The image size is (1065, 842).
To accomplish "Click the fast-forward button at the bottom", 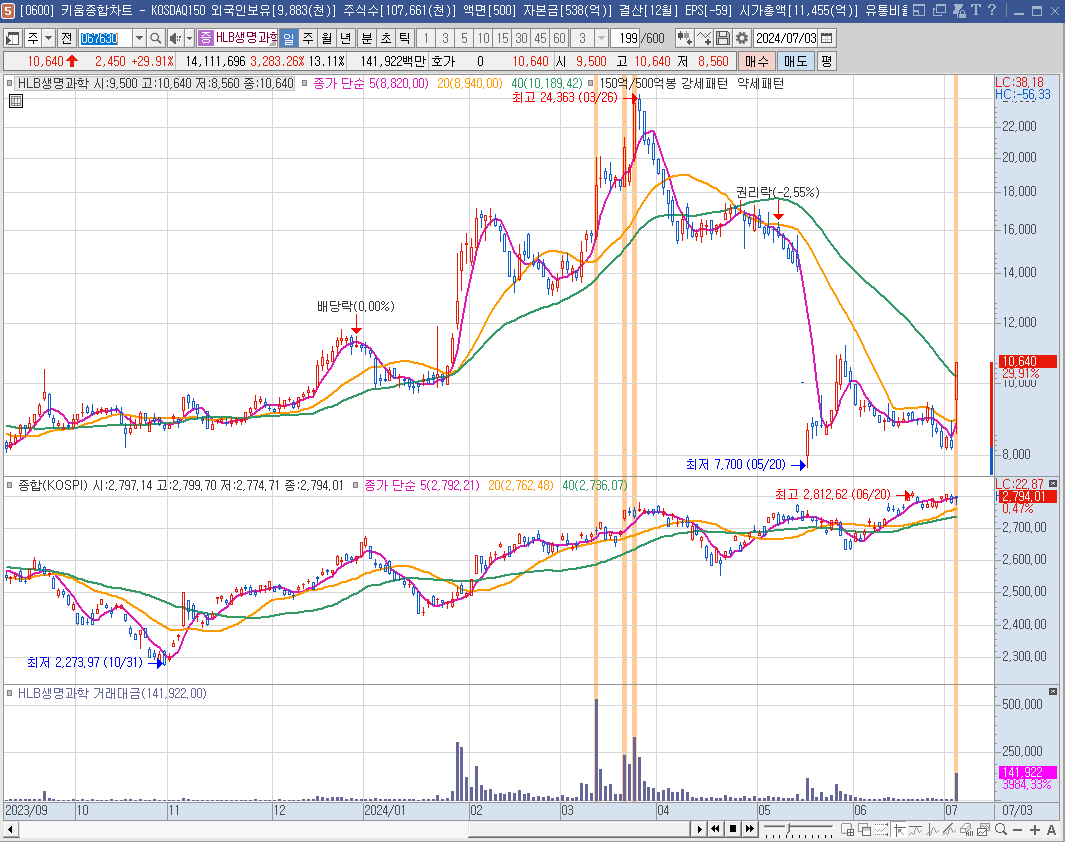I will point(750,829).
